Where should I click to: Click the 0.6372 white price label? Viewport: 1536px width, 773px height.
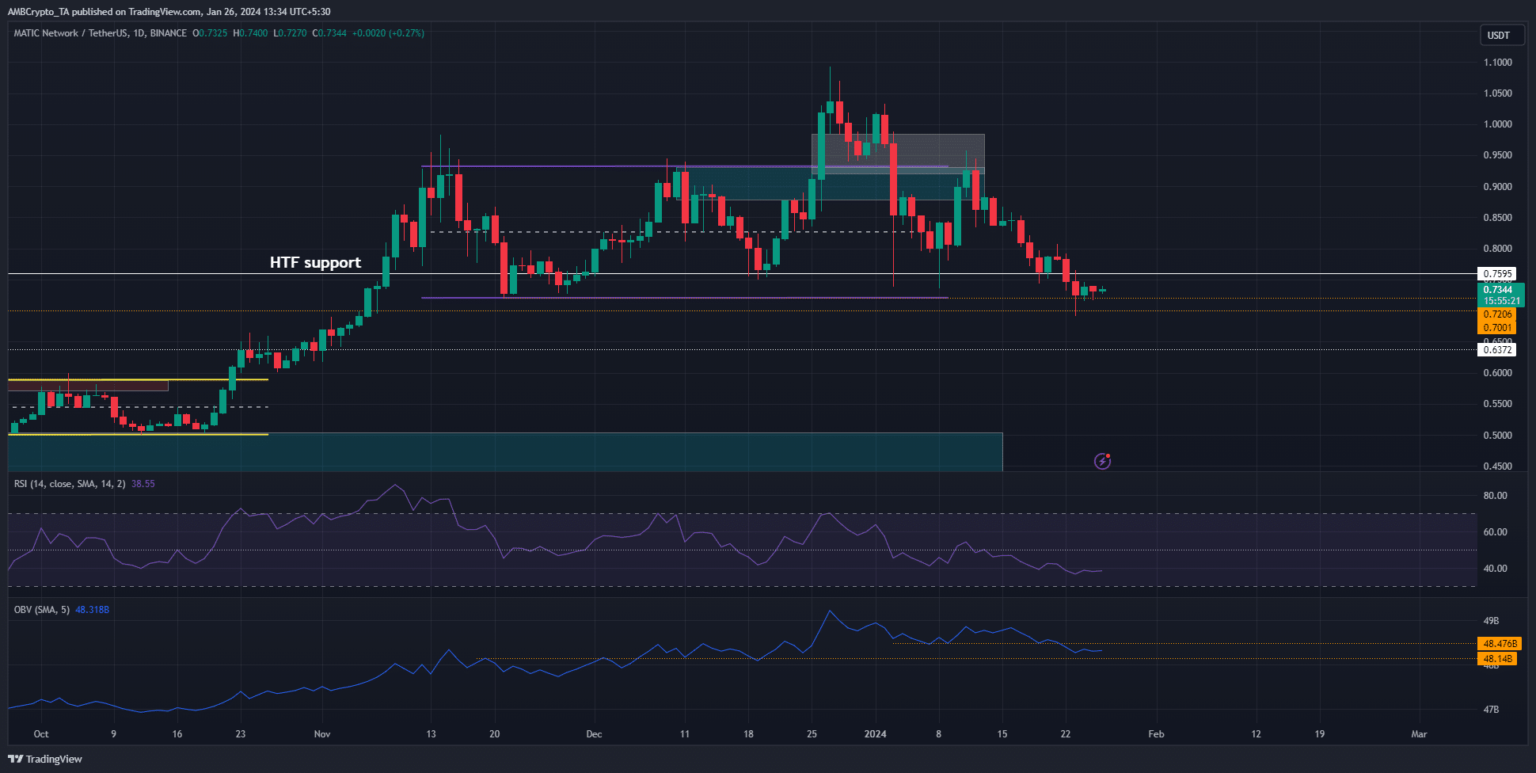coord(1495,350)
